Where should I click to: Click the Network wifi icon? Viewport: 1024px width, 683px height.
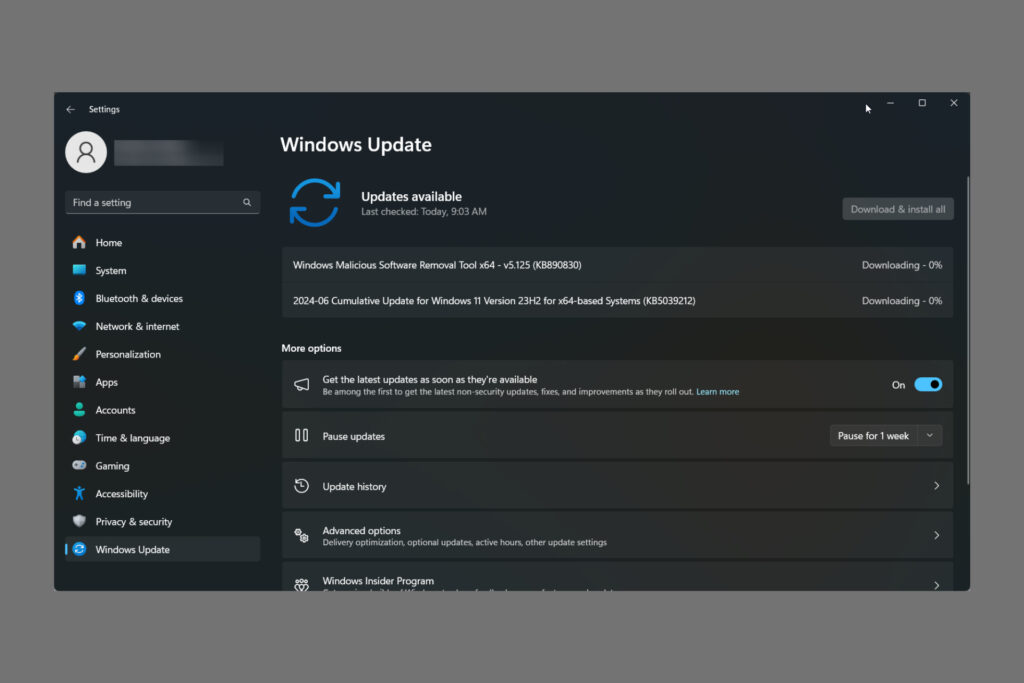point(79,326)
